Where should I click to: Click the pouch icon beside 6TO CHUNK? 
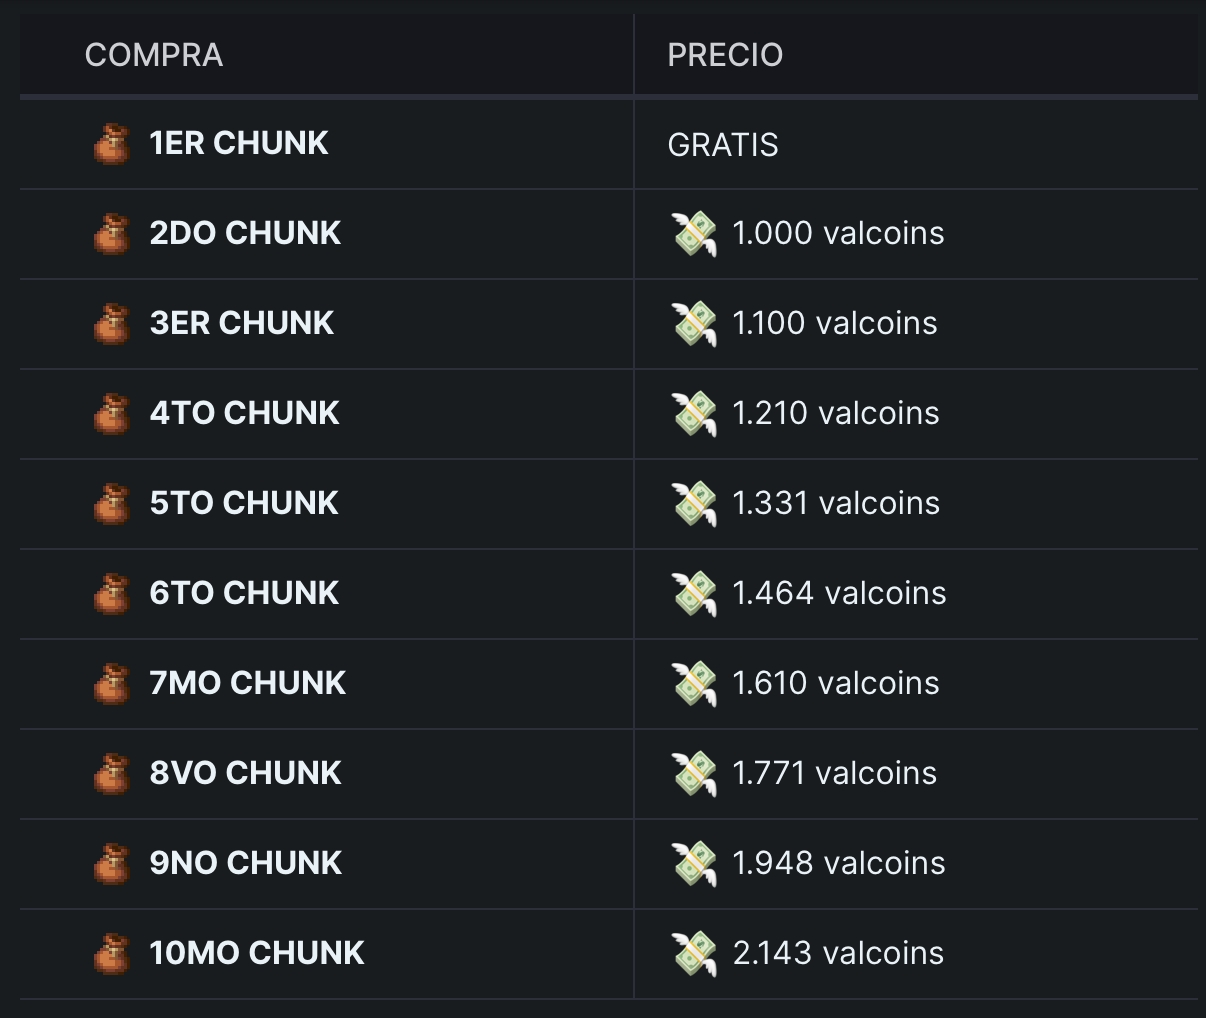coord(112,594)
